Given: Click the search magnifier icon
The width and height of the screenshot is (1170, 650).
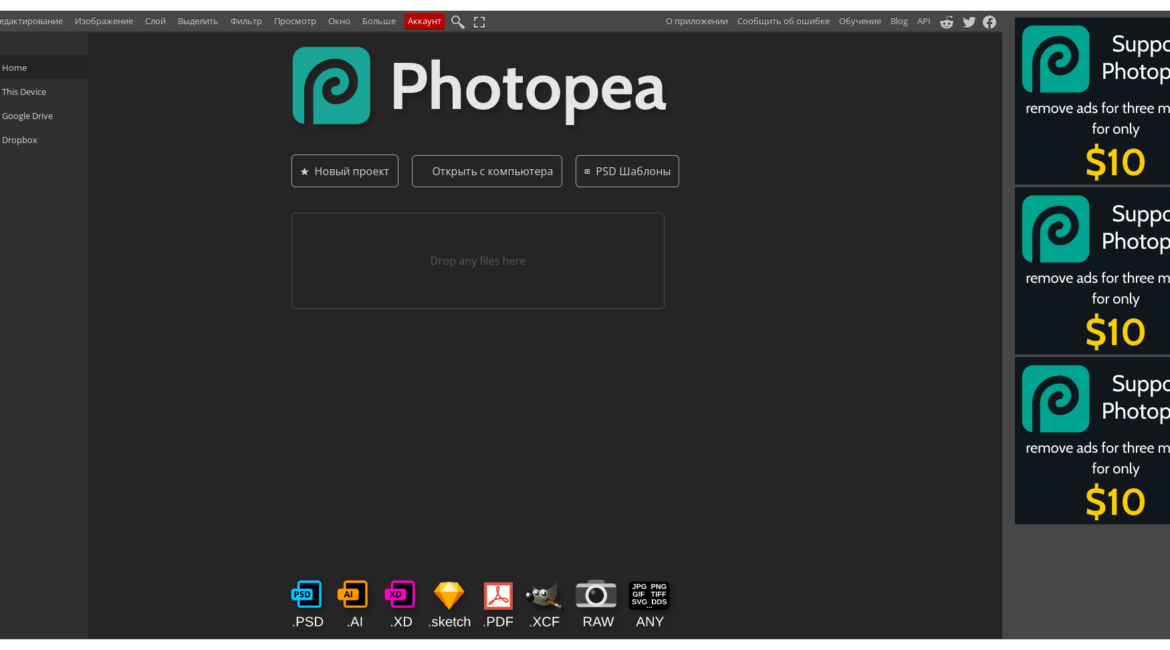Looking at the screenshot, I should pos(457,22).
